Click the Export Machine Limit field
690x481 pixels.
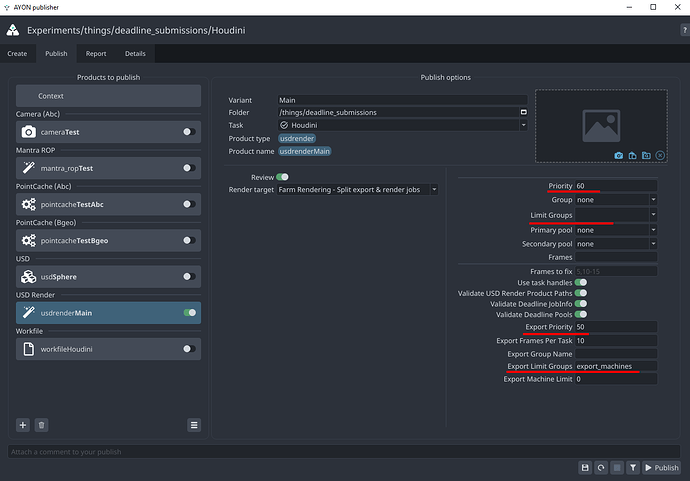pyautogui.click(x=616, y=379)
